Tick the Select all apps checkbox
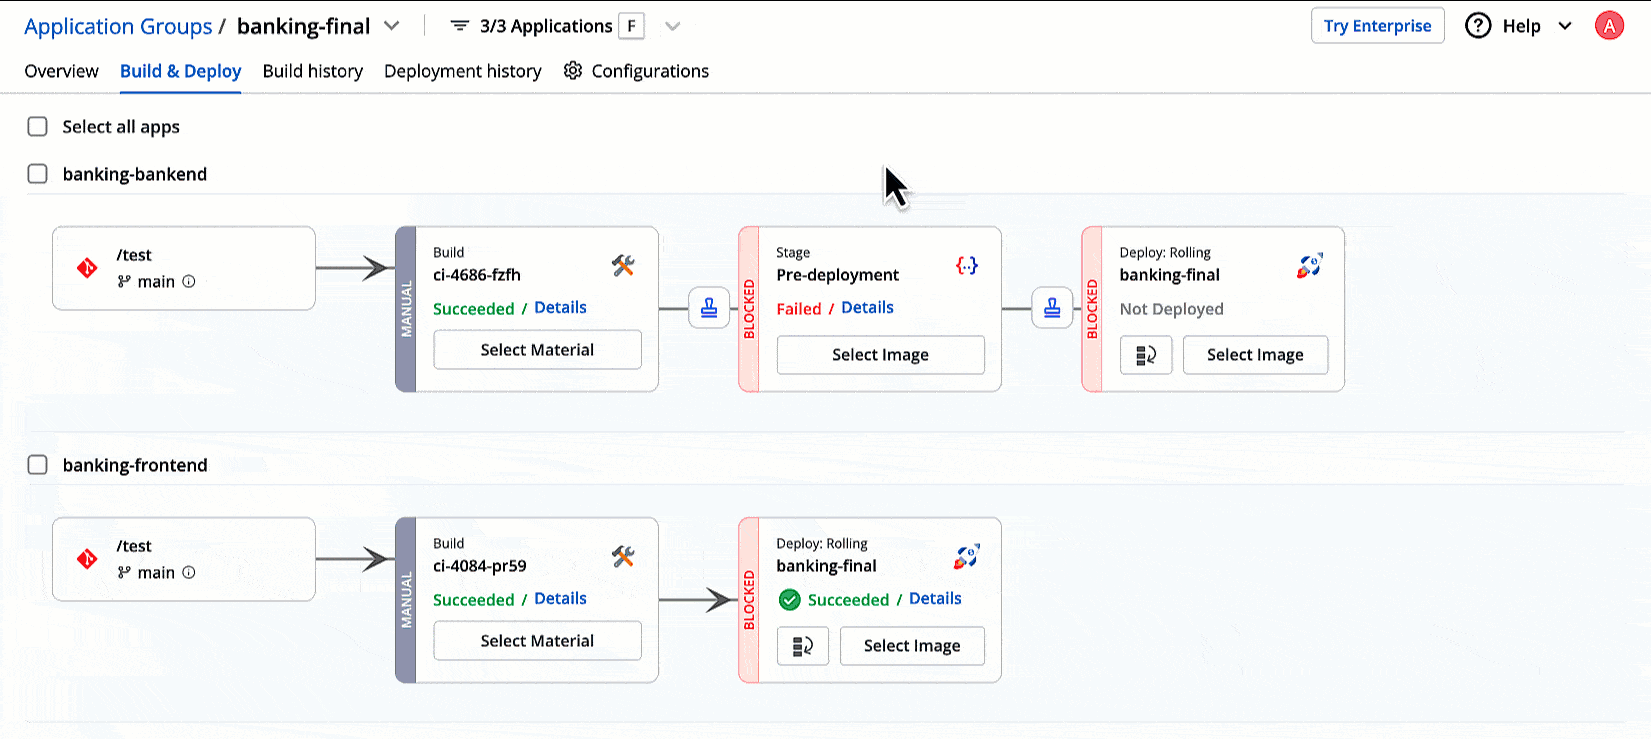Screen dimensions: 1651x739 pyautogui.click(x=38, y=127)
